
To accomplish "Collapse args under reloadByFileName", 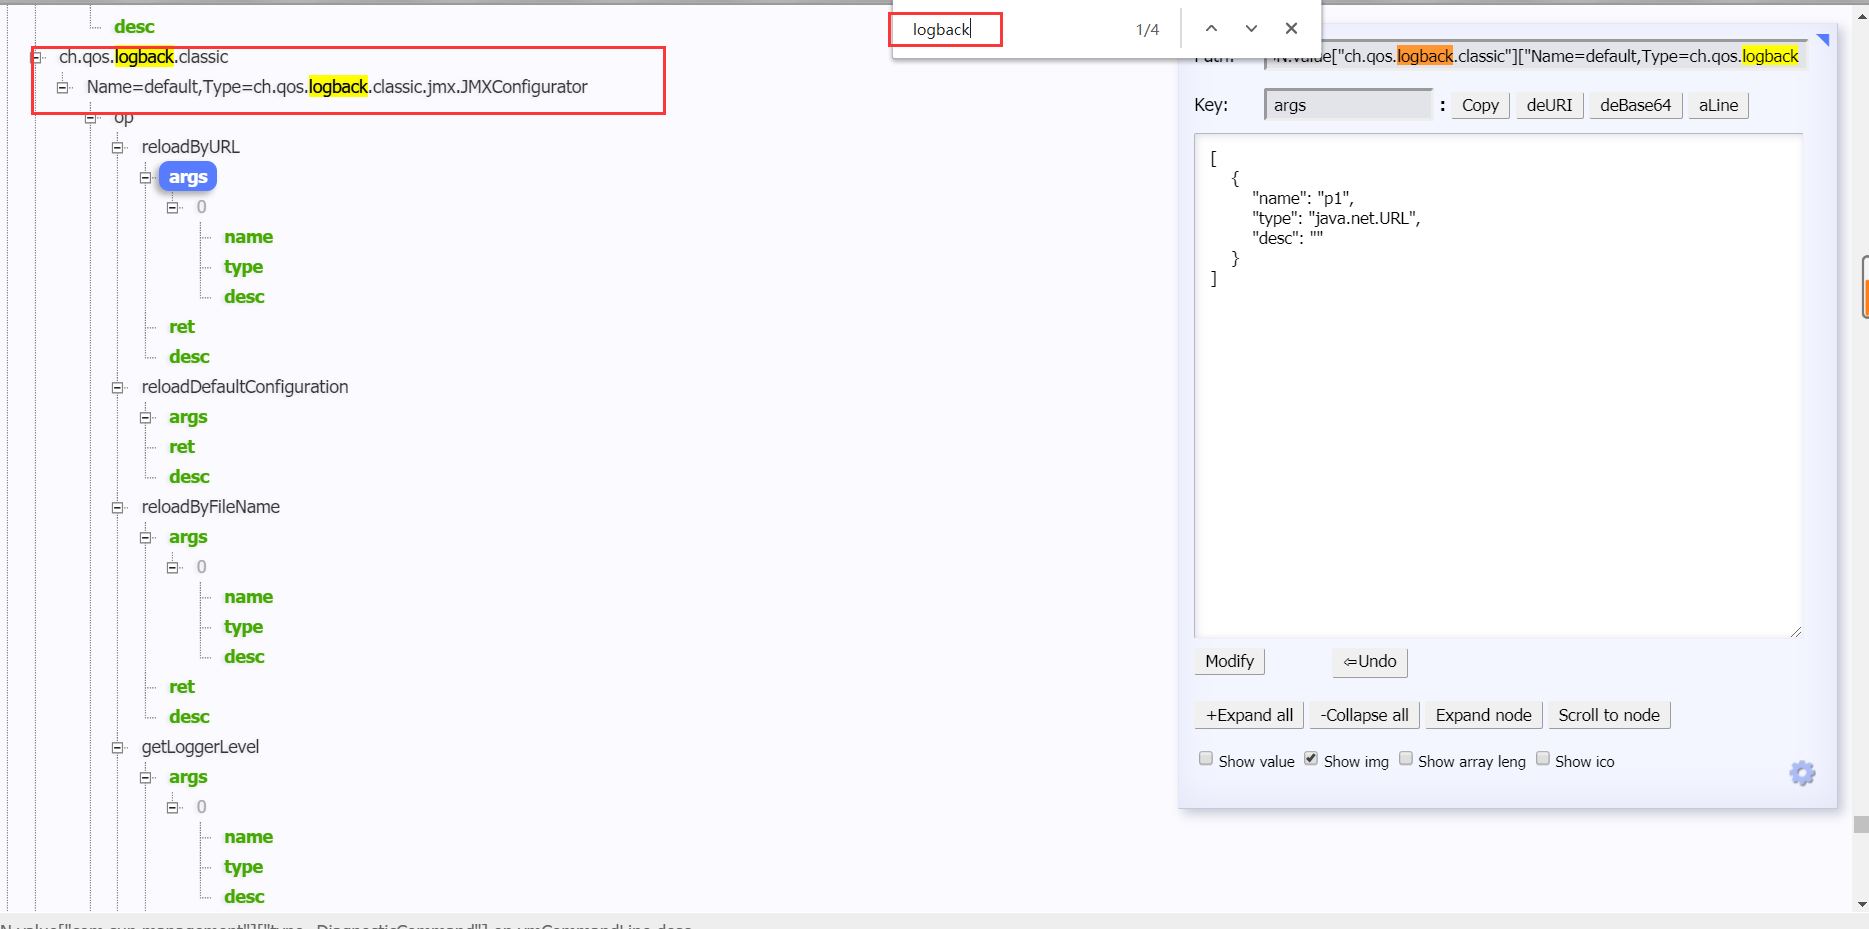I will point(146,537).
